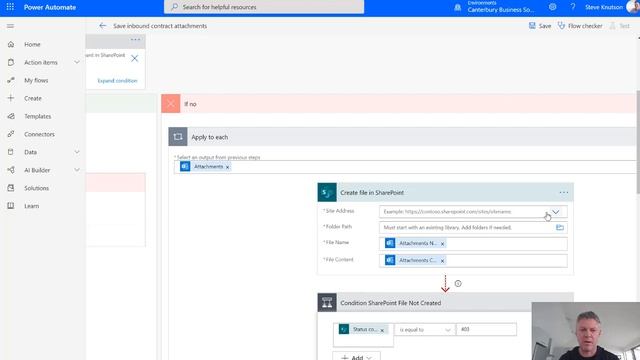Close the collapsed condition card with X
Screen dimensions: 640x360
(x=135, y=58)
